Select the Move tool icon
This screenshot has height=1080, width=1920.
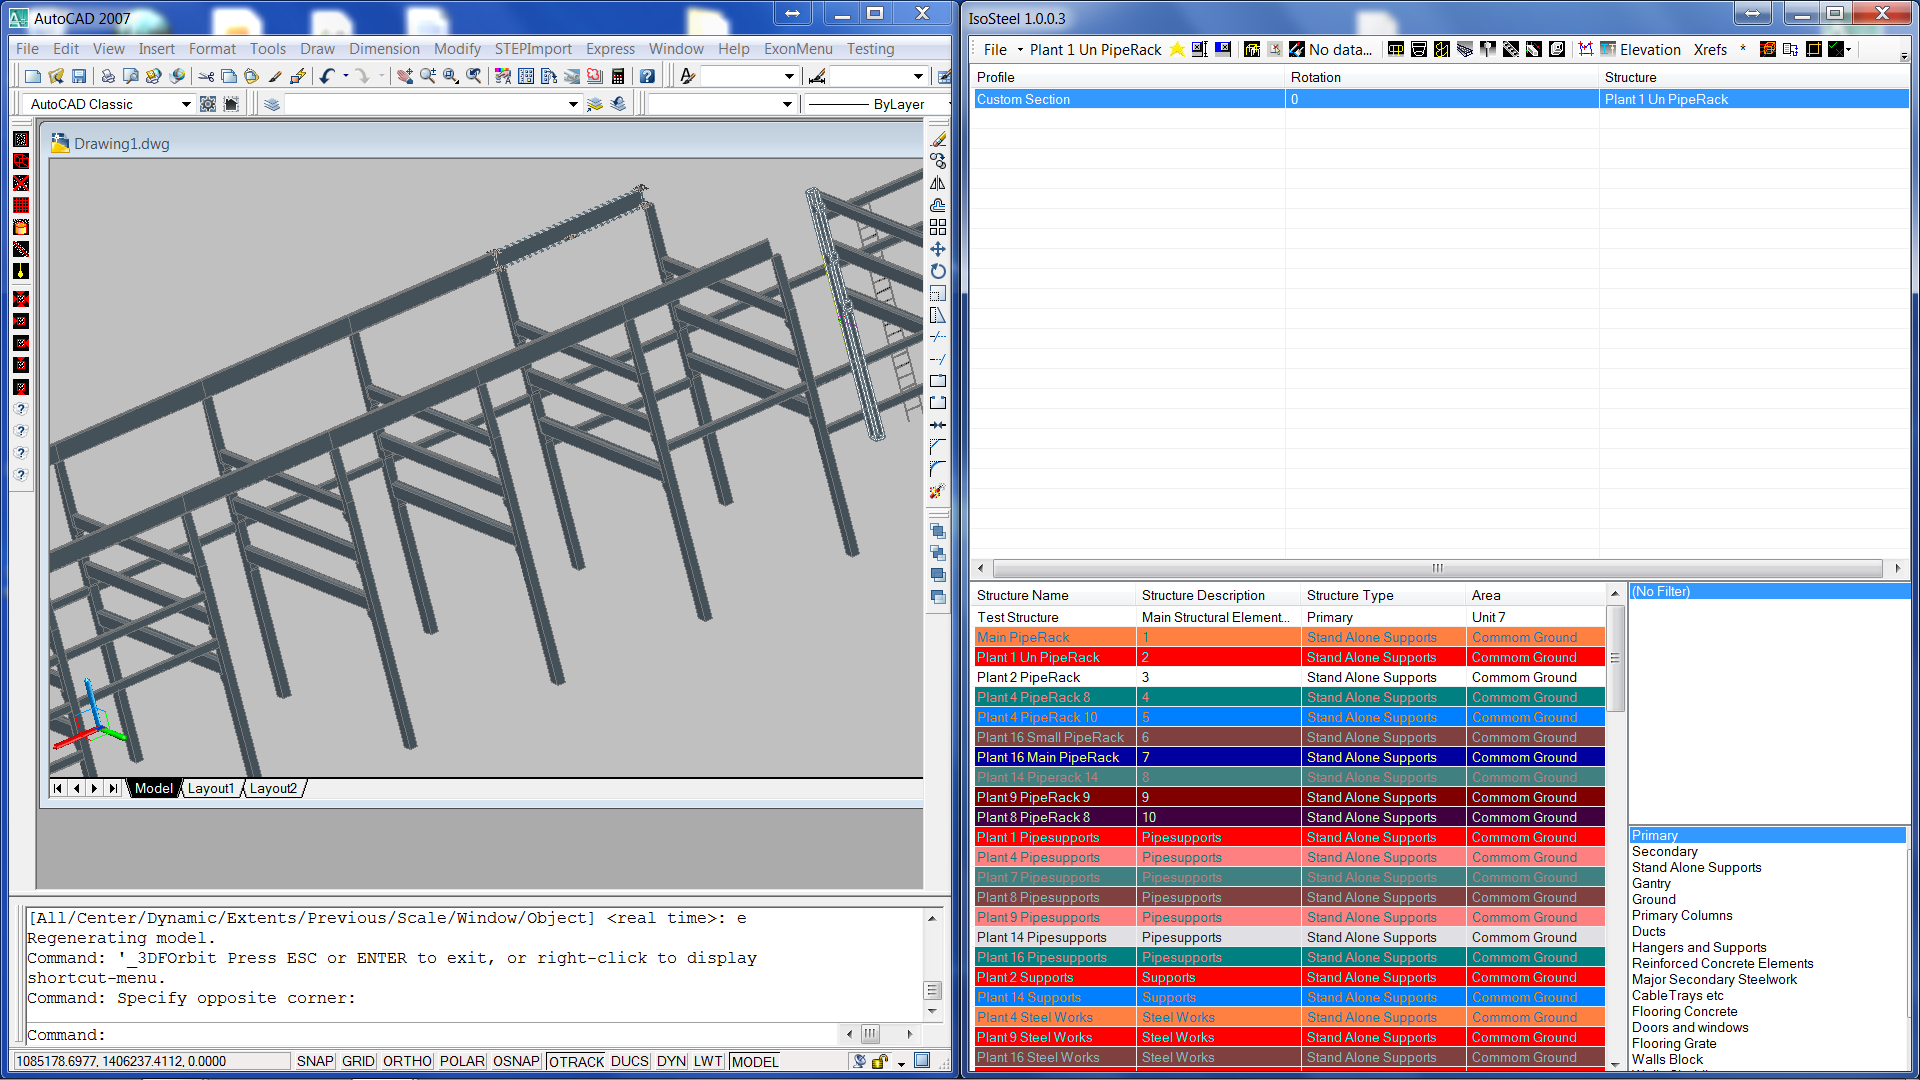pyautogui.click(x=938, y=249)
